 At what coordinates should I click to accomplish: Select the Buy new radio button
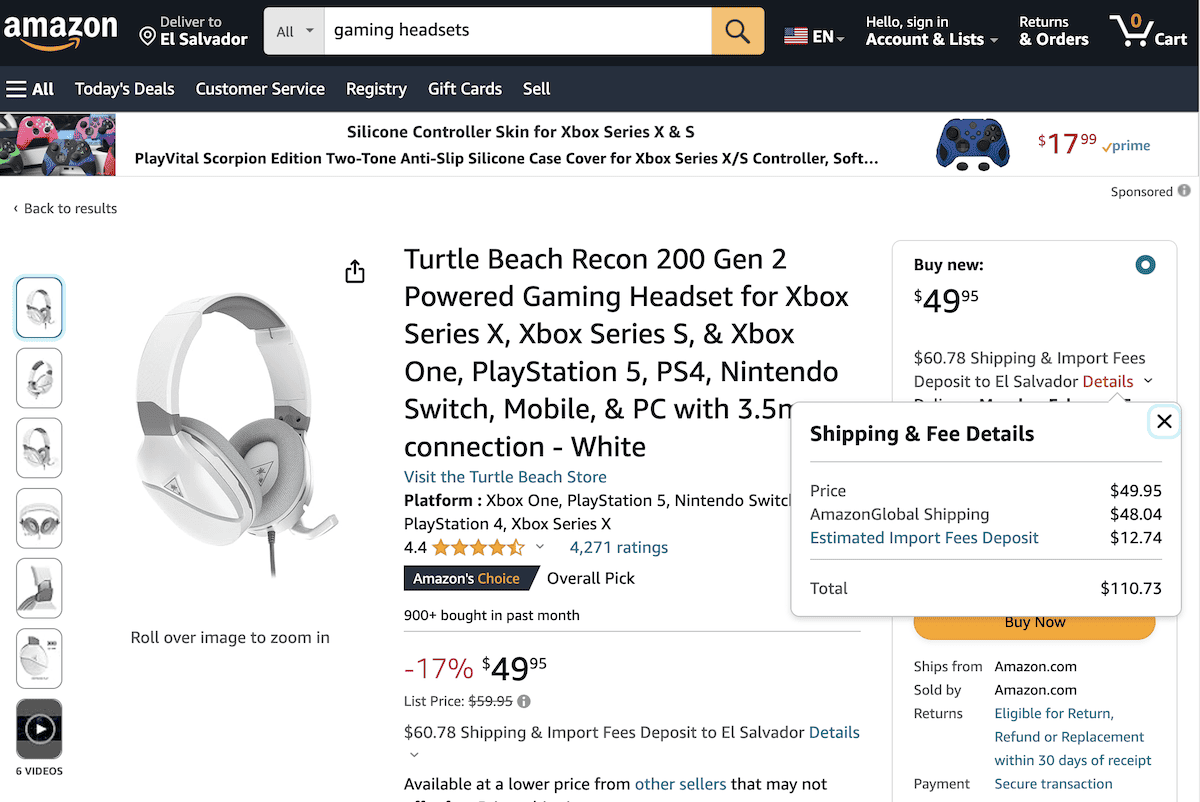[1145, 264]
